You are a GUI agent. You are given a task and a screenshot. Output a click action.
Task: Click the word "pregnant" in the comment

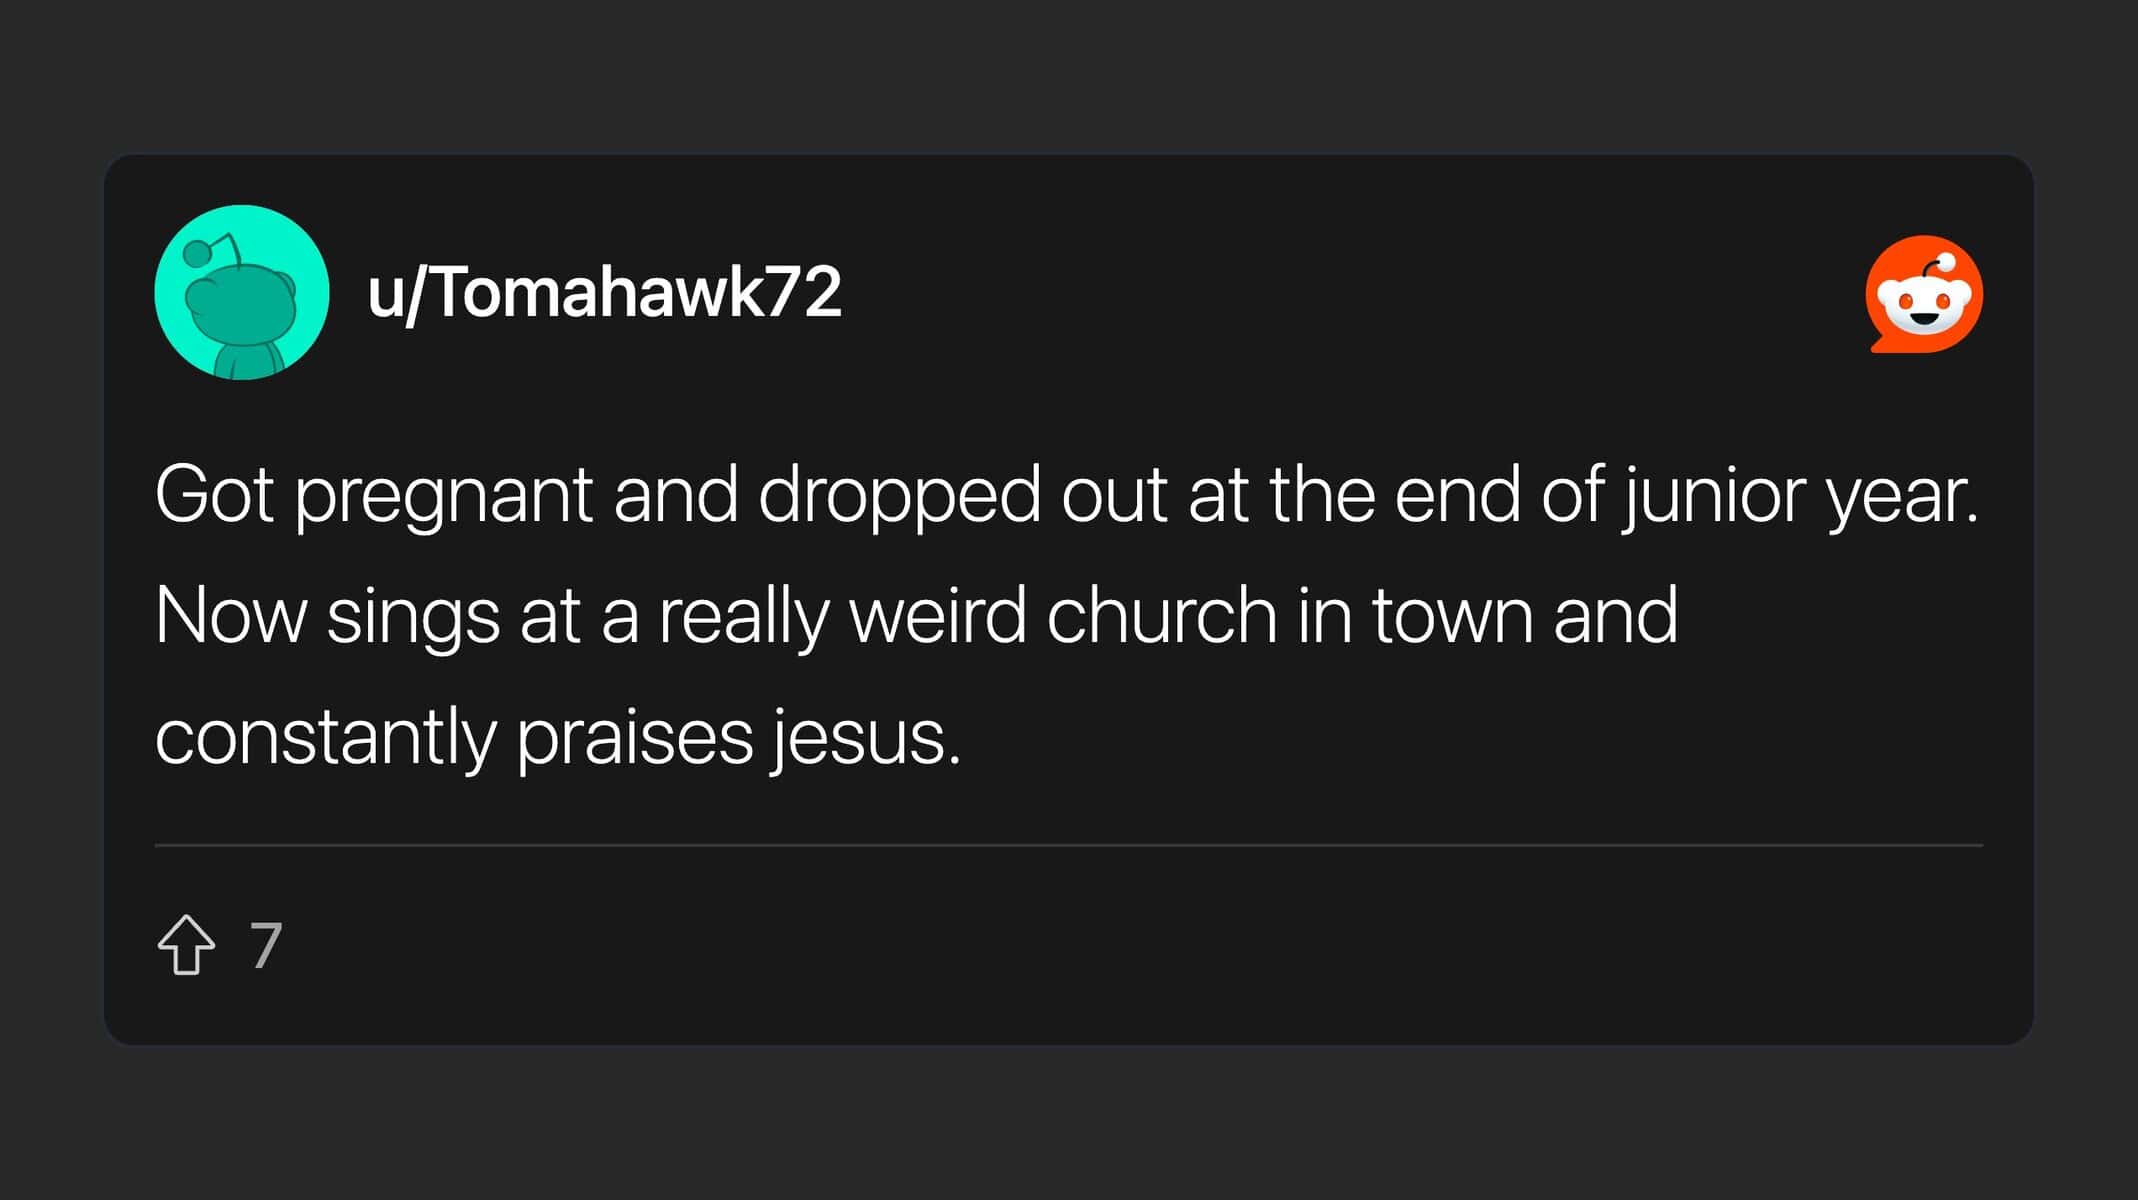click(x=444, y=495)
